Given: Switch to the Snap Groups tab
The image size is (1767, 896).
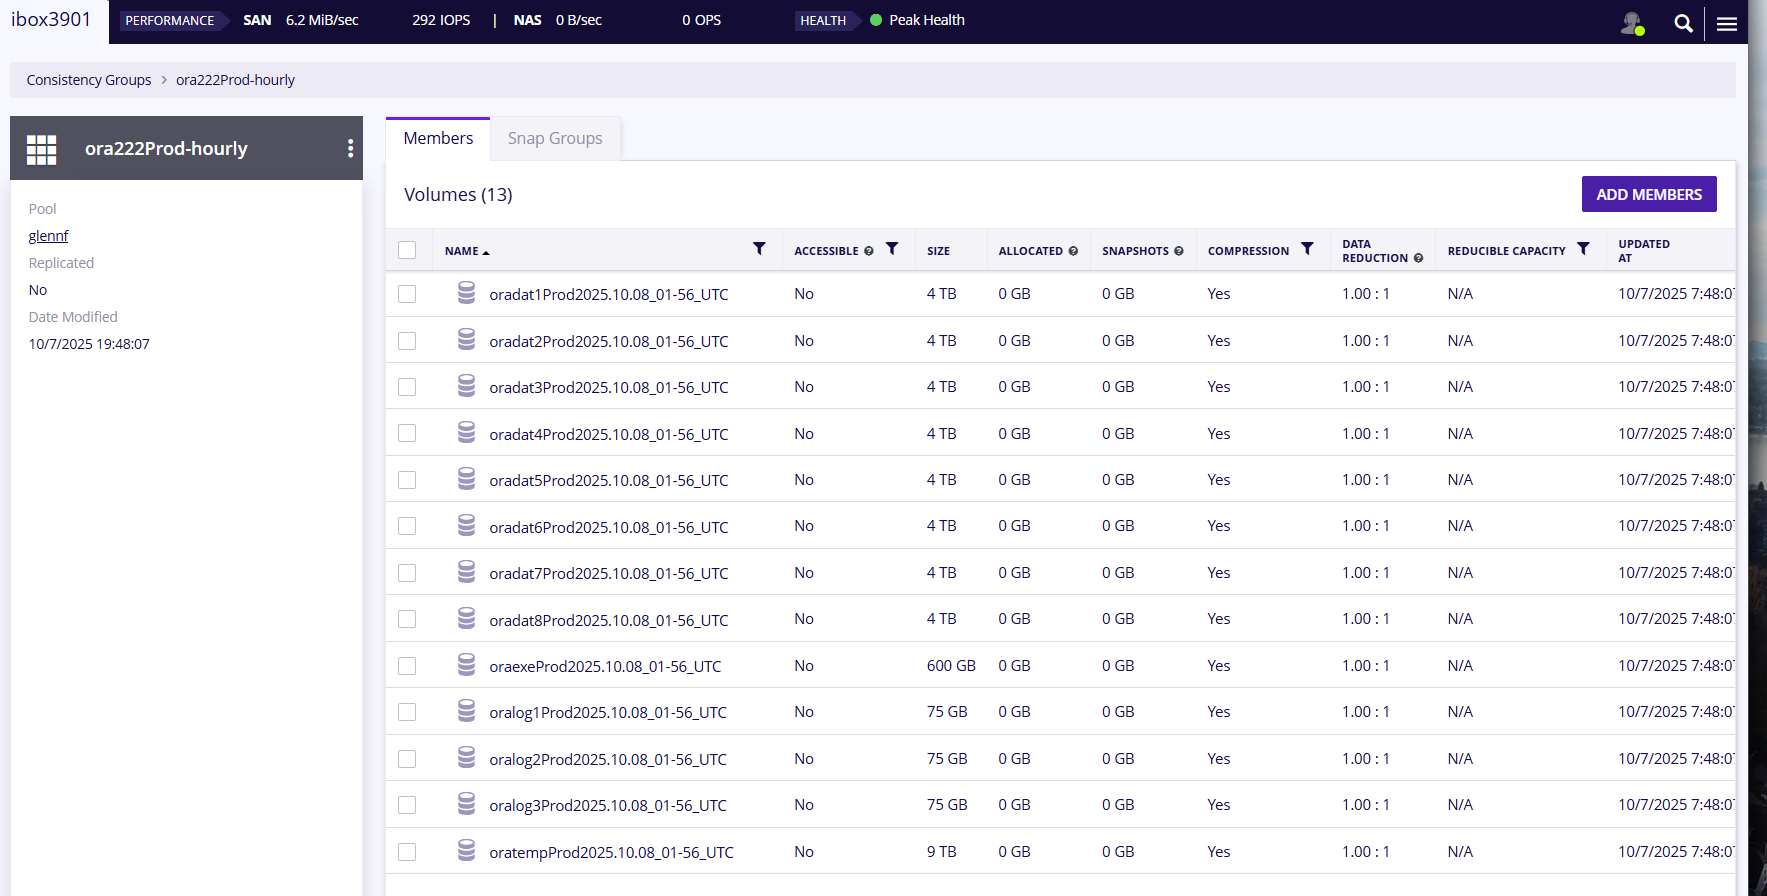Looking at the screenshot, I should coord(555,138).
